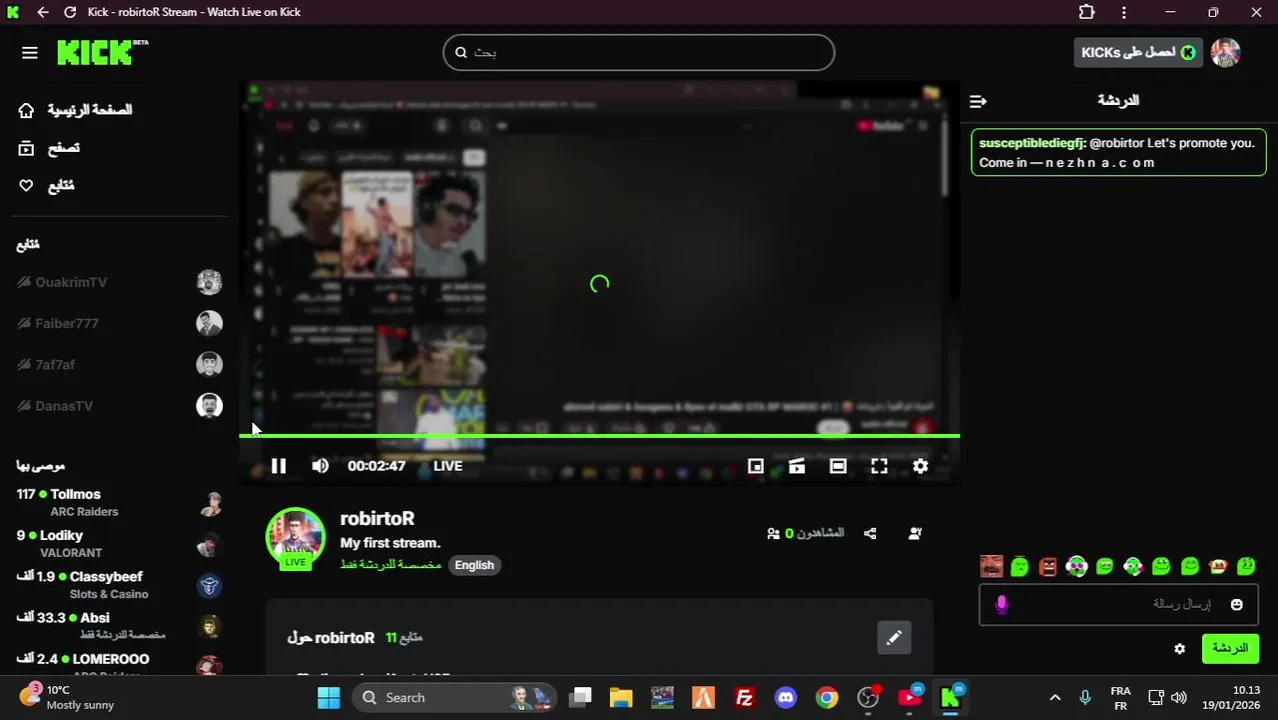Viewport: 1278px width, 720px height.
Task: Open File Explorer from taskbar
Action: [621, 698]
